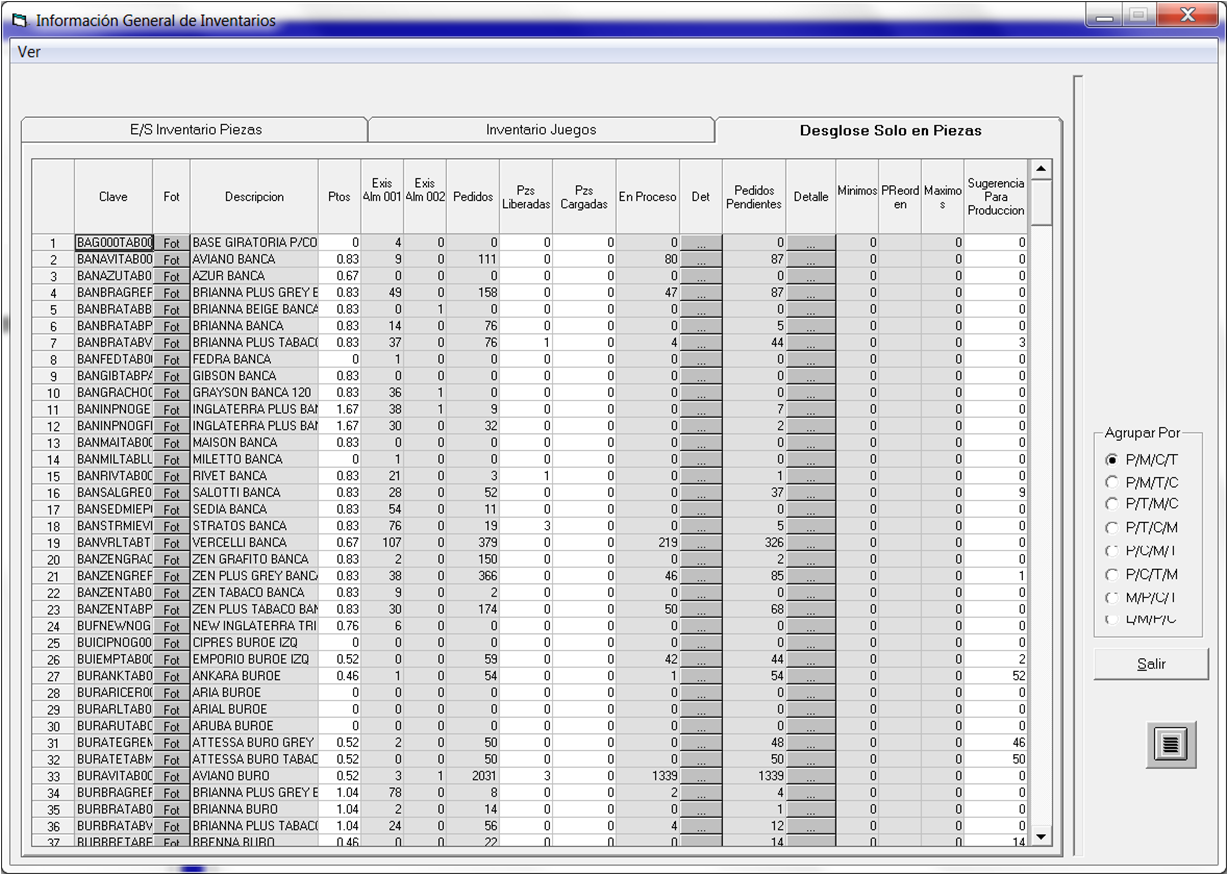Click row header number 19
The width and height of the screenshot is (1228, 875).
53,542
